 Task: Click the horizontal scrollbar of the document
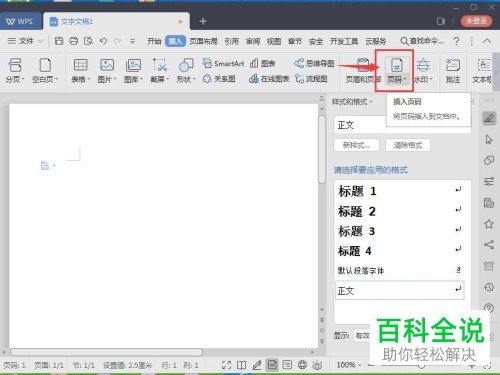106,352
